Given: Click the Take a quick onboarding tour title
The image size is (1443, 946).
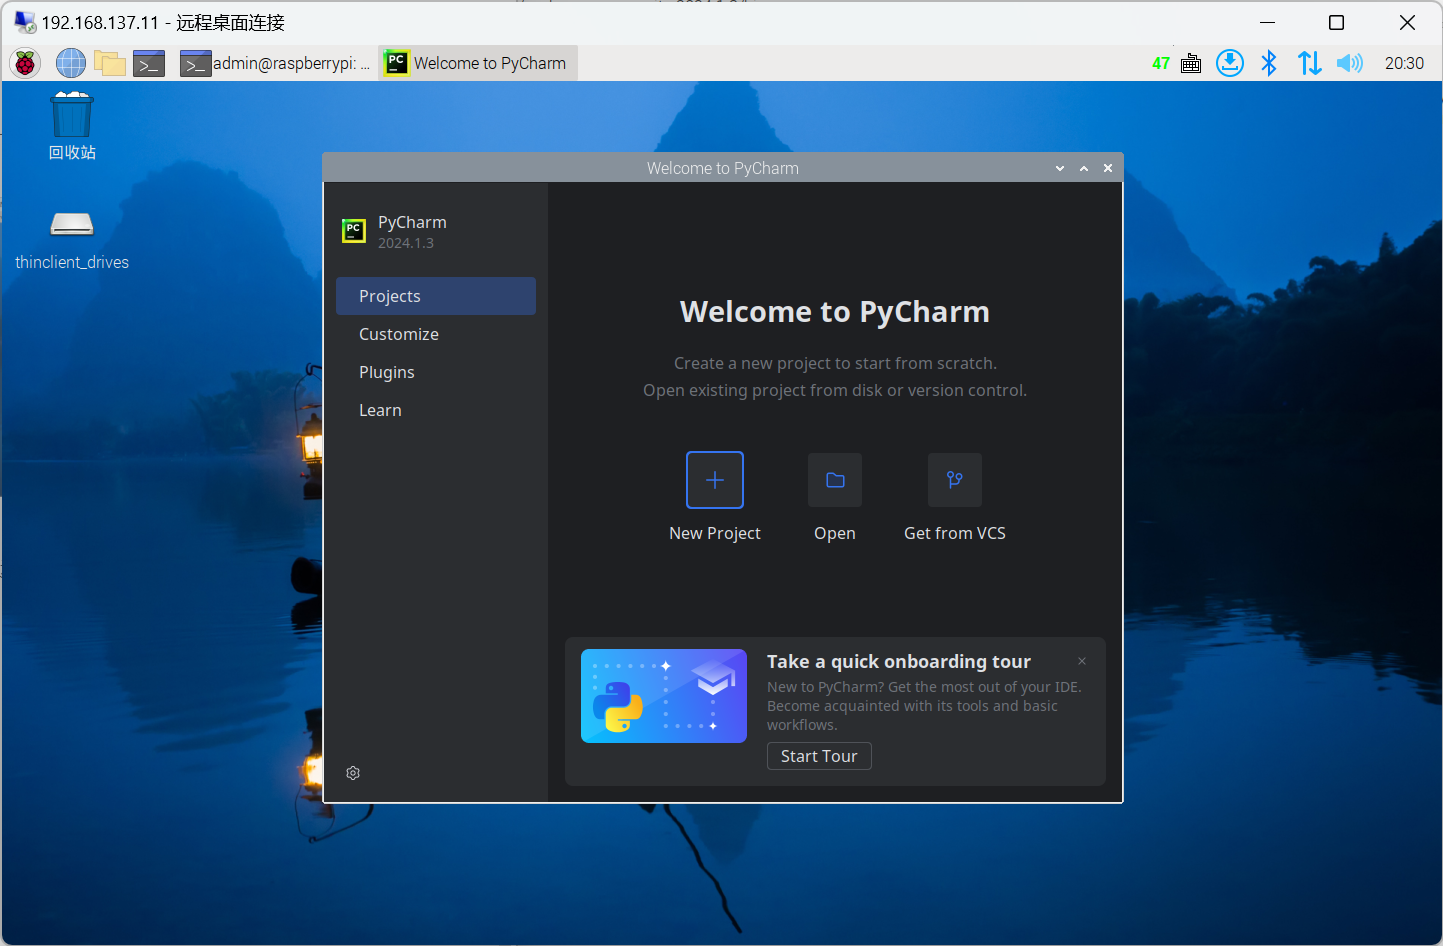Looking at the screenshot, I should click(899, 661).
